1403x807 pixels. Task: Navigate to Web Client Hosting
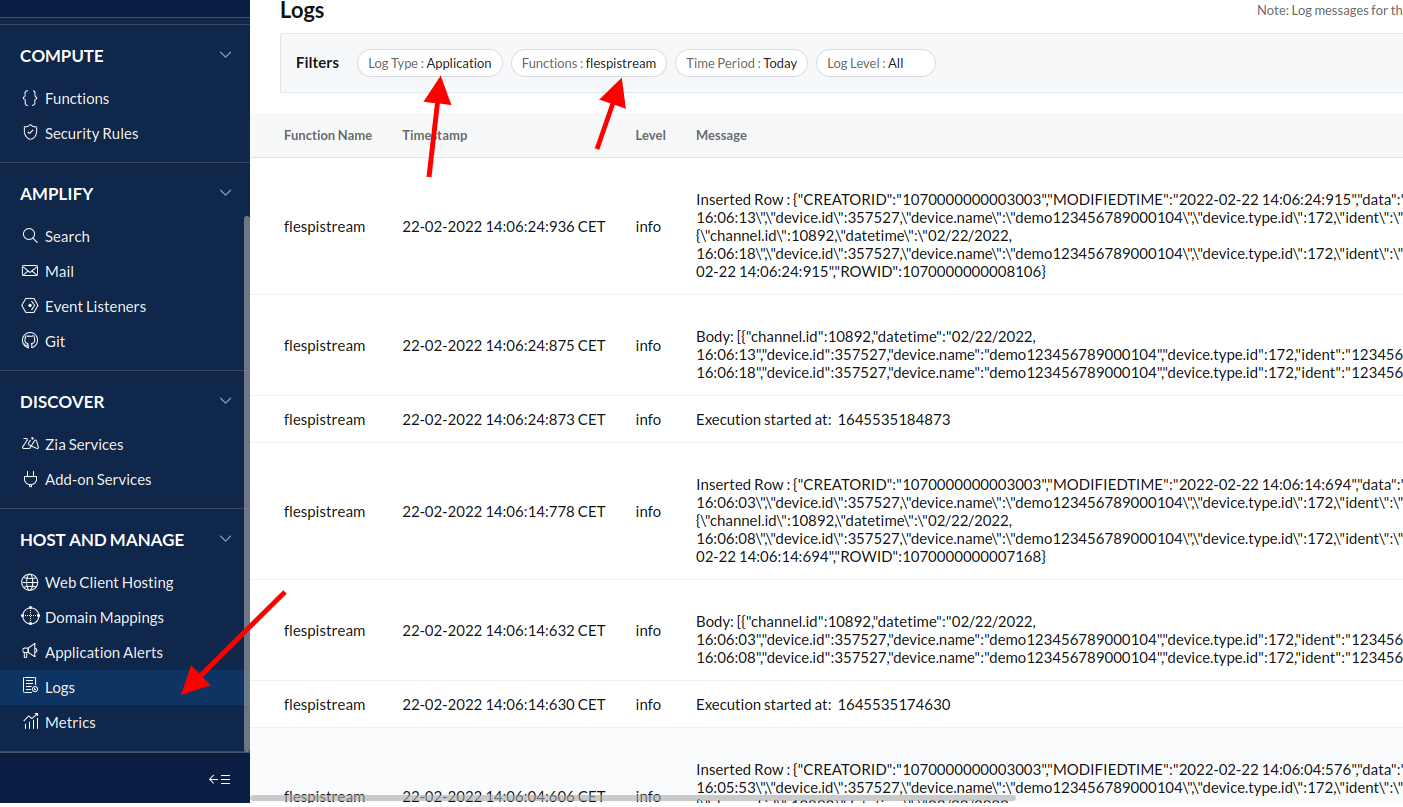[109, 582]
